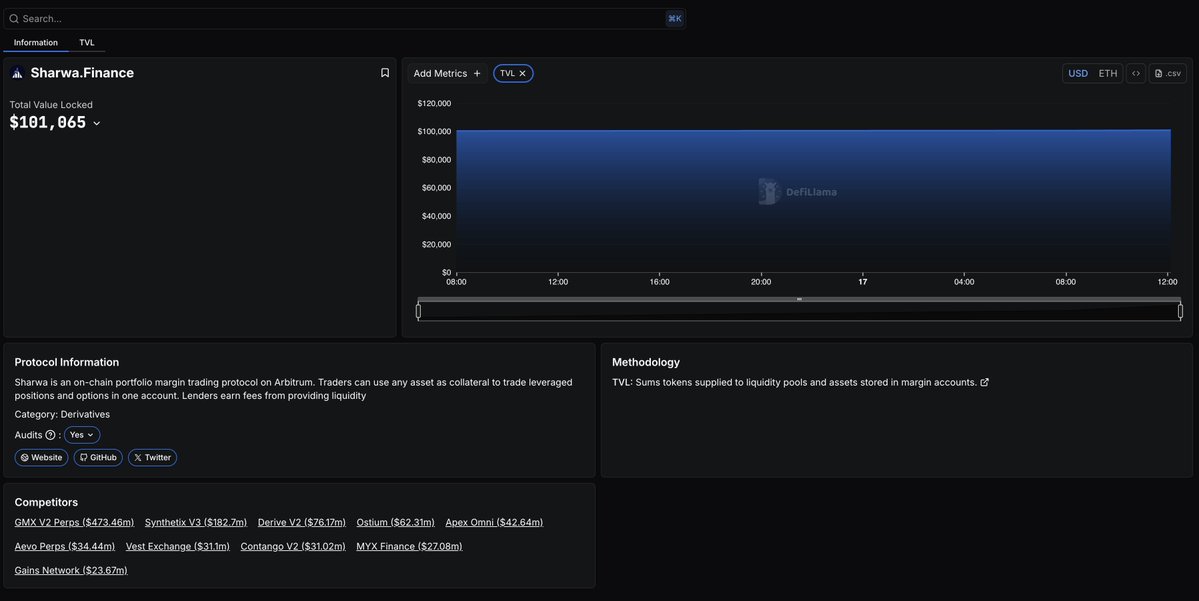Open the protocol Website link
The height and width of the screenshot is (601, 1199).
pyautogui.click(x=41, y=457)
